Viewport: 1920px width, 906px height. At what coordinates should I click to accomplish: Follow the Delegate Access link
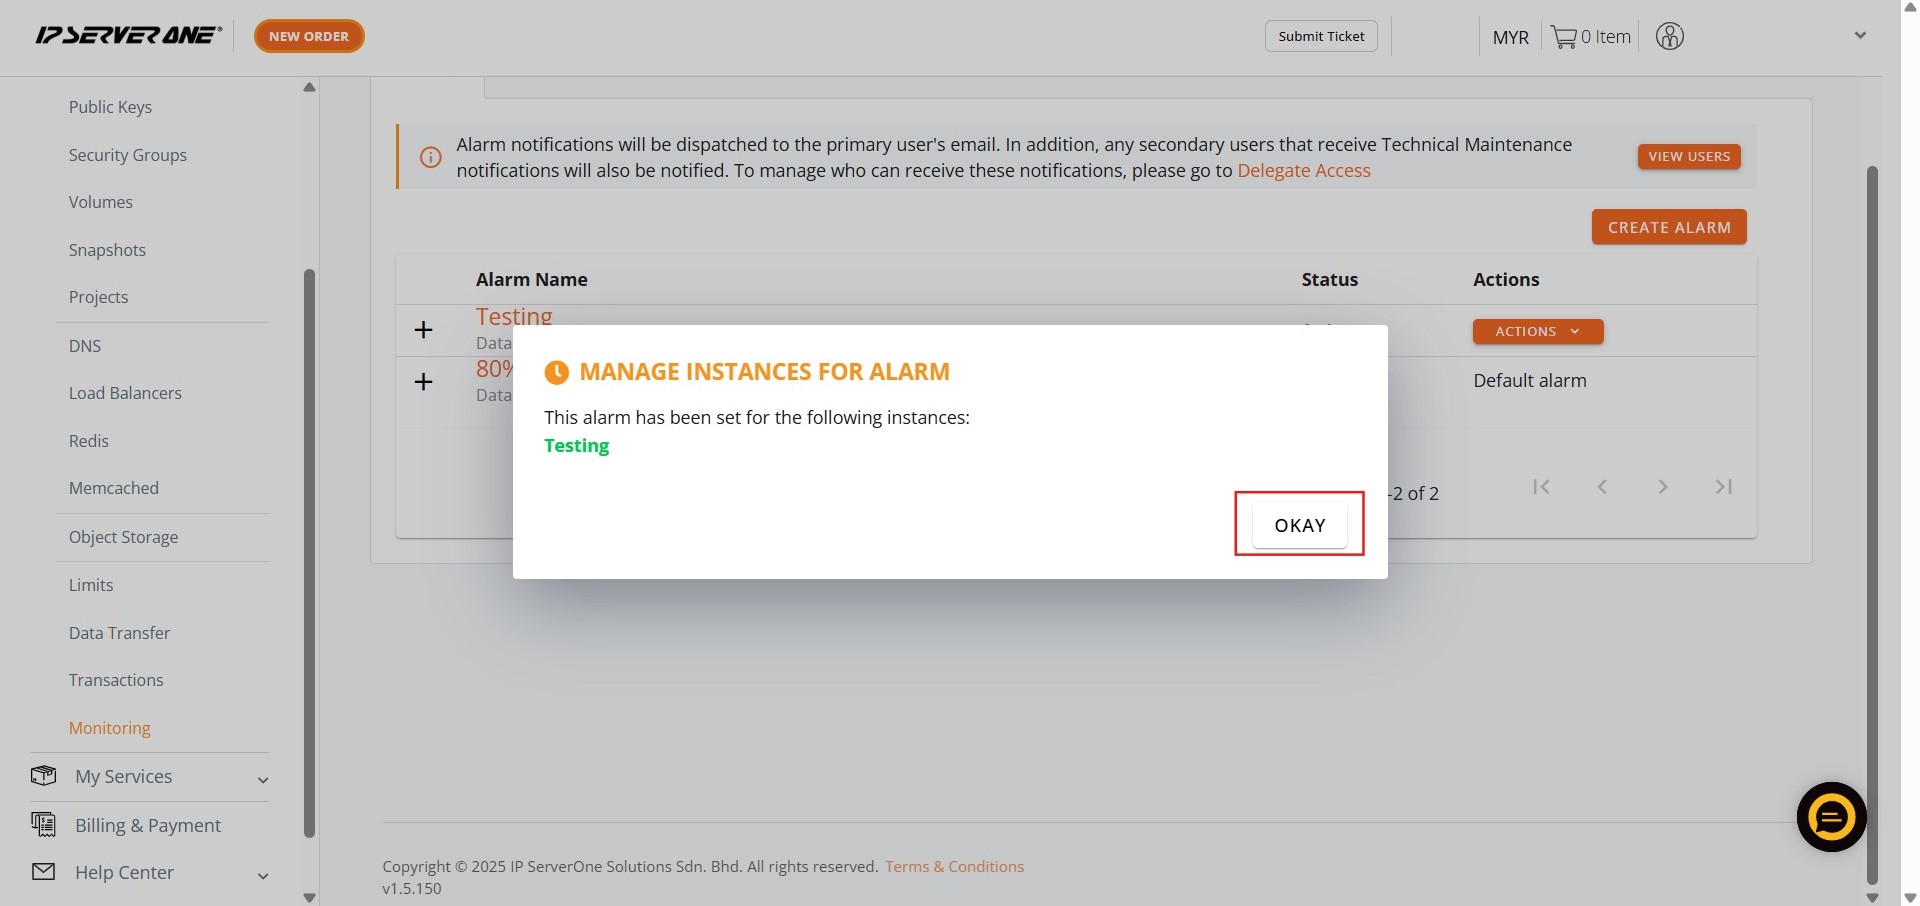tap(1303, 171)
